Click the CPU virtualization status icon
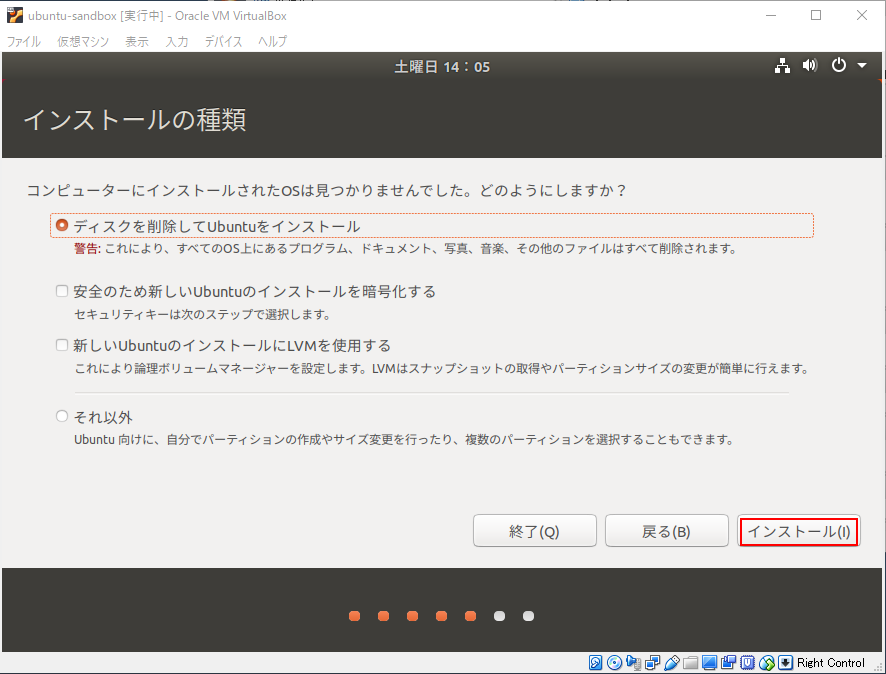Screen dimensions: 886x674 (747, 662)
